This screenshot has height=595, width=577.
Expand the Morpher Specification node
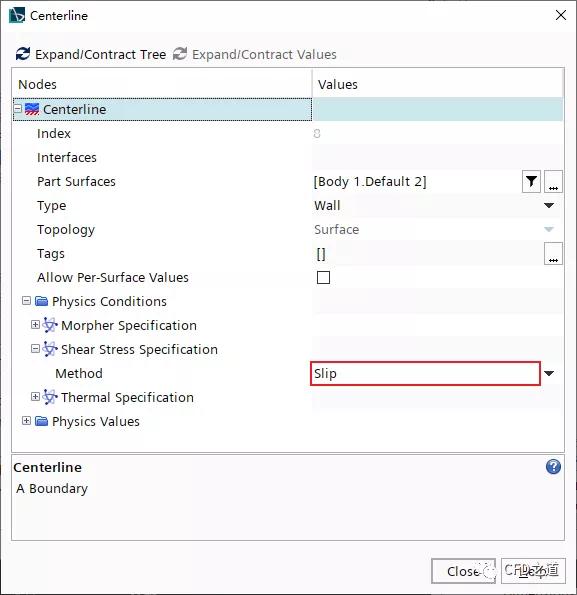coord(35,325)
